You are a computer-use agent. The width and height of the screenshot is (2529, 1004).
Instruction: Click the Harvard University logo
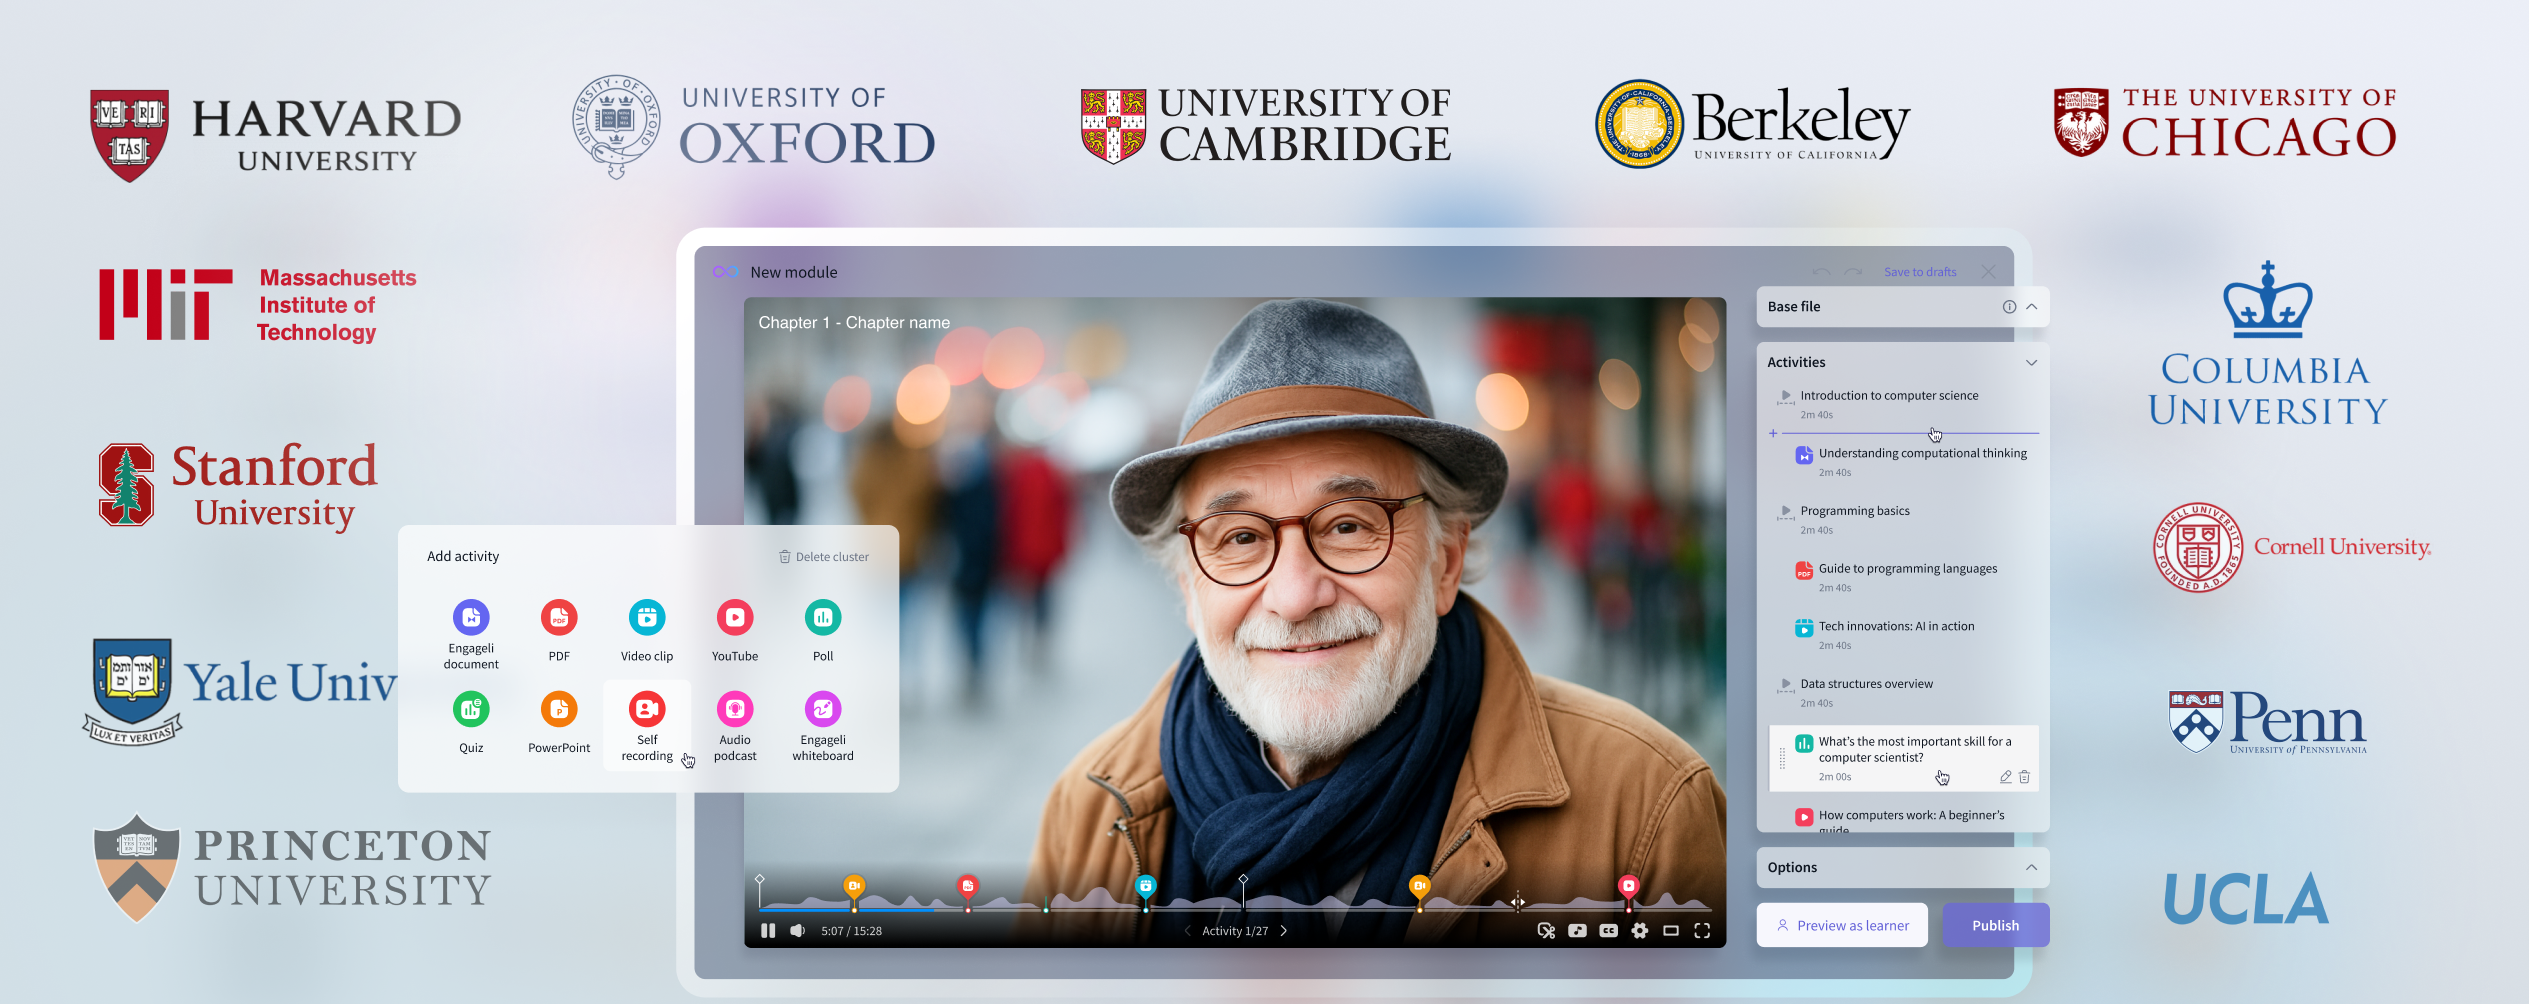[x=276, y=135]
